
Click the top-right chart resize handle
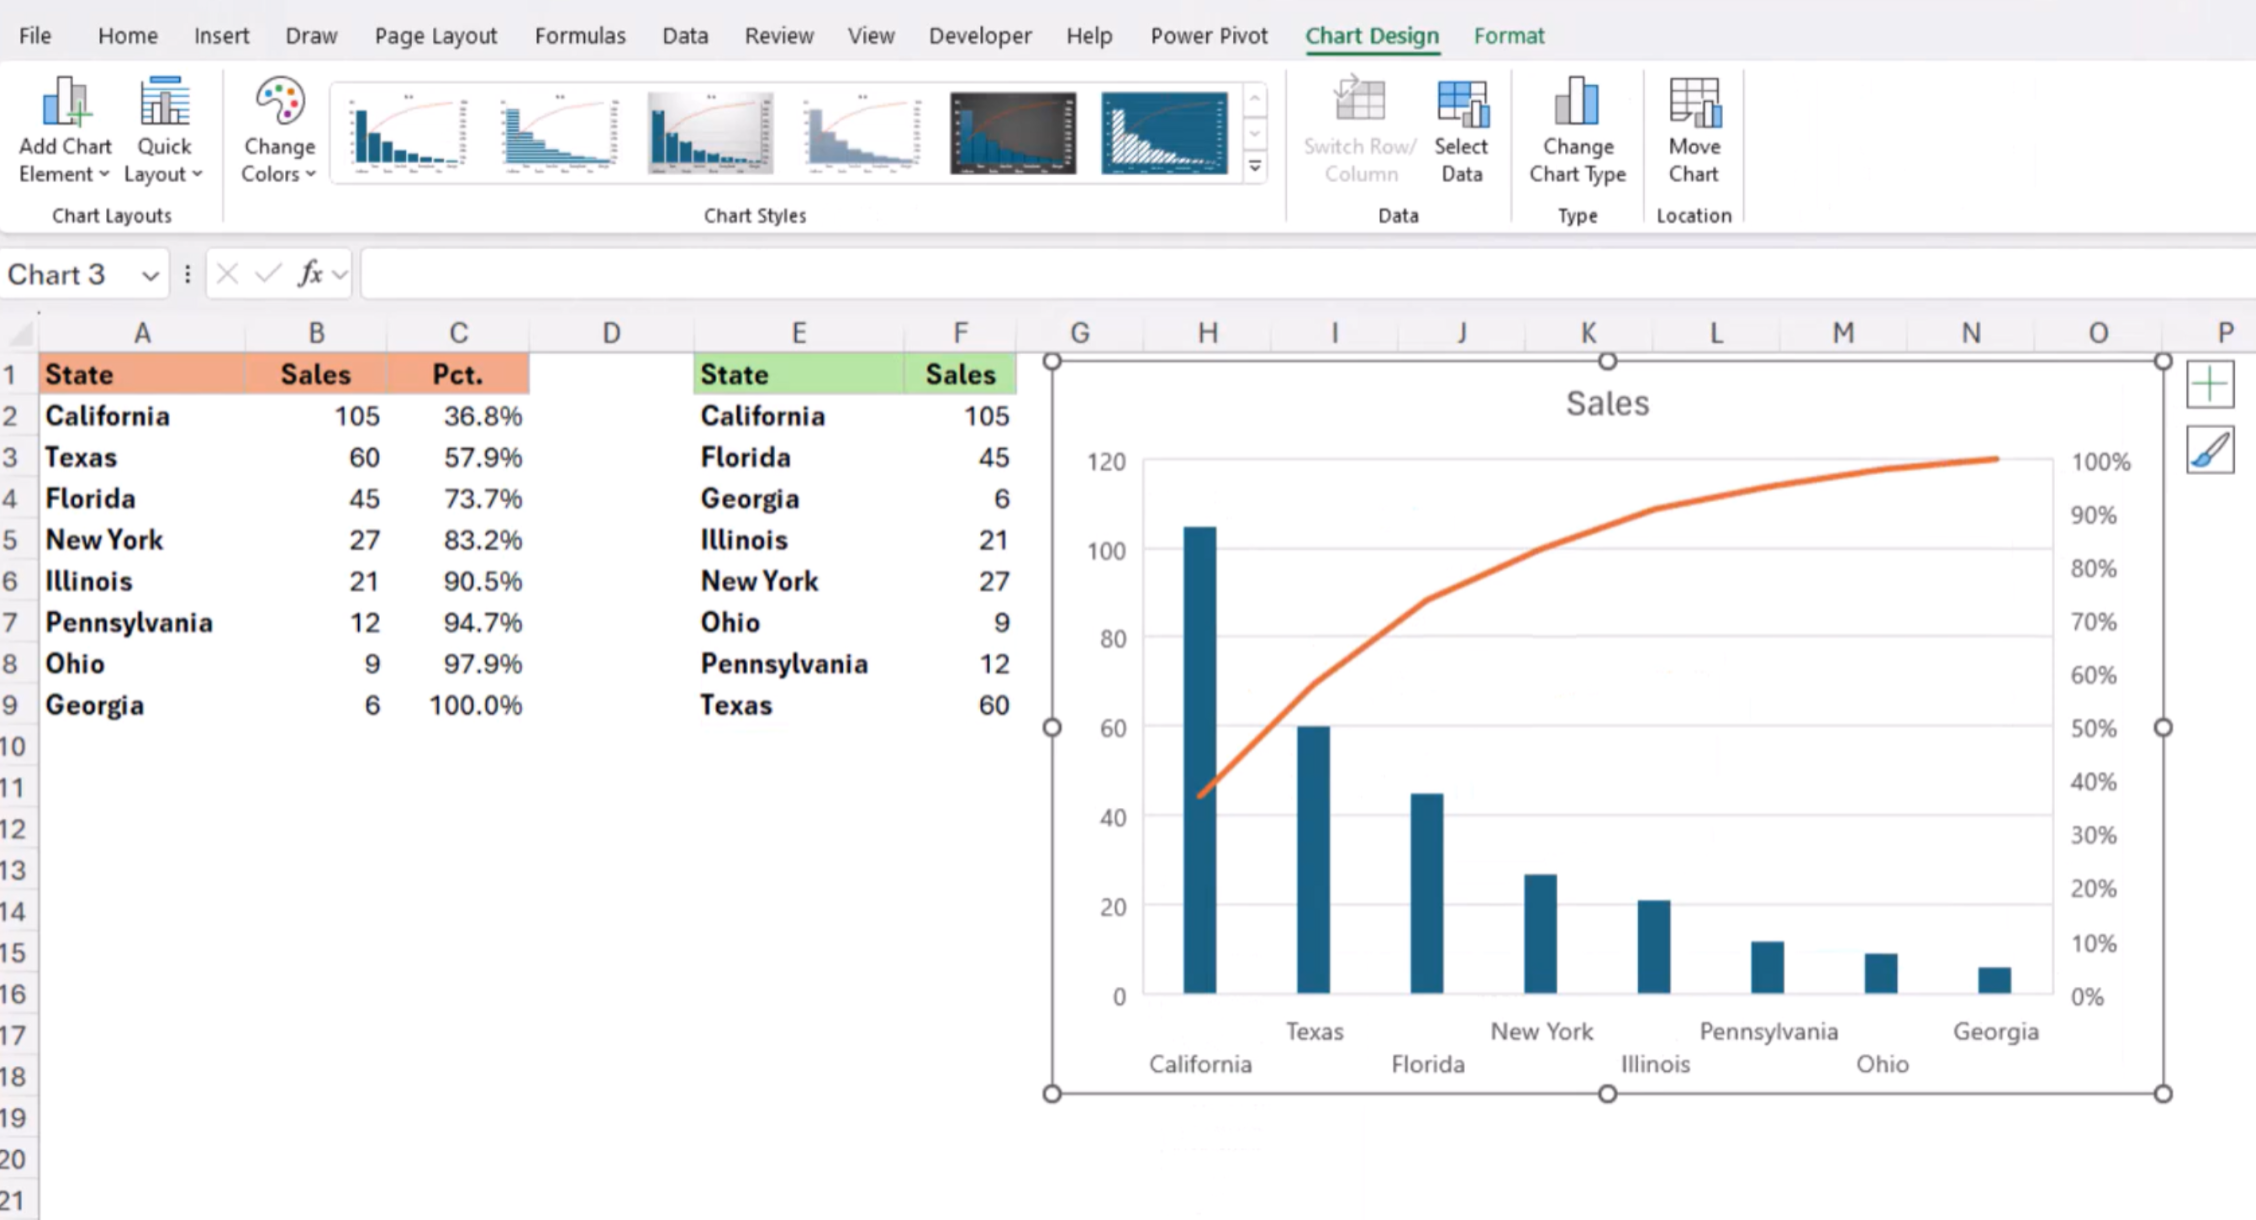2163,361
